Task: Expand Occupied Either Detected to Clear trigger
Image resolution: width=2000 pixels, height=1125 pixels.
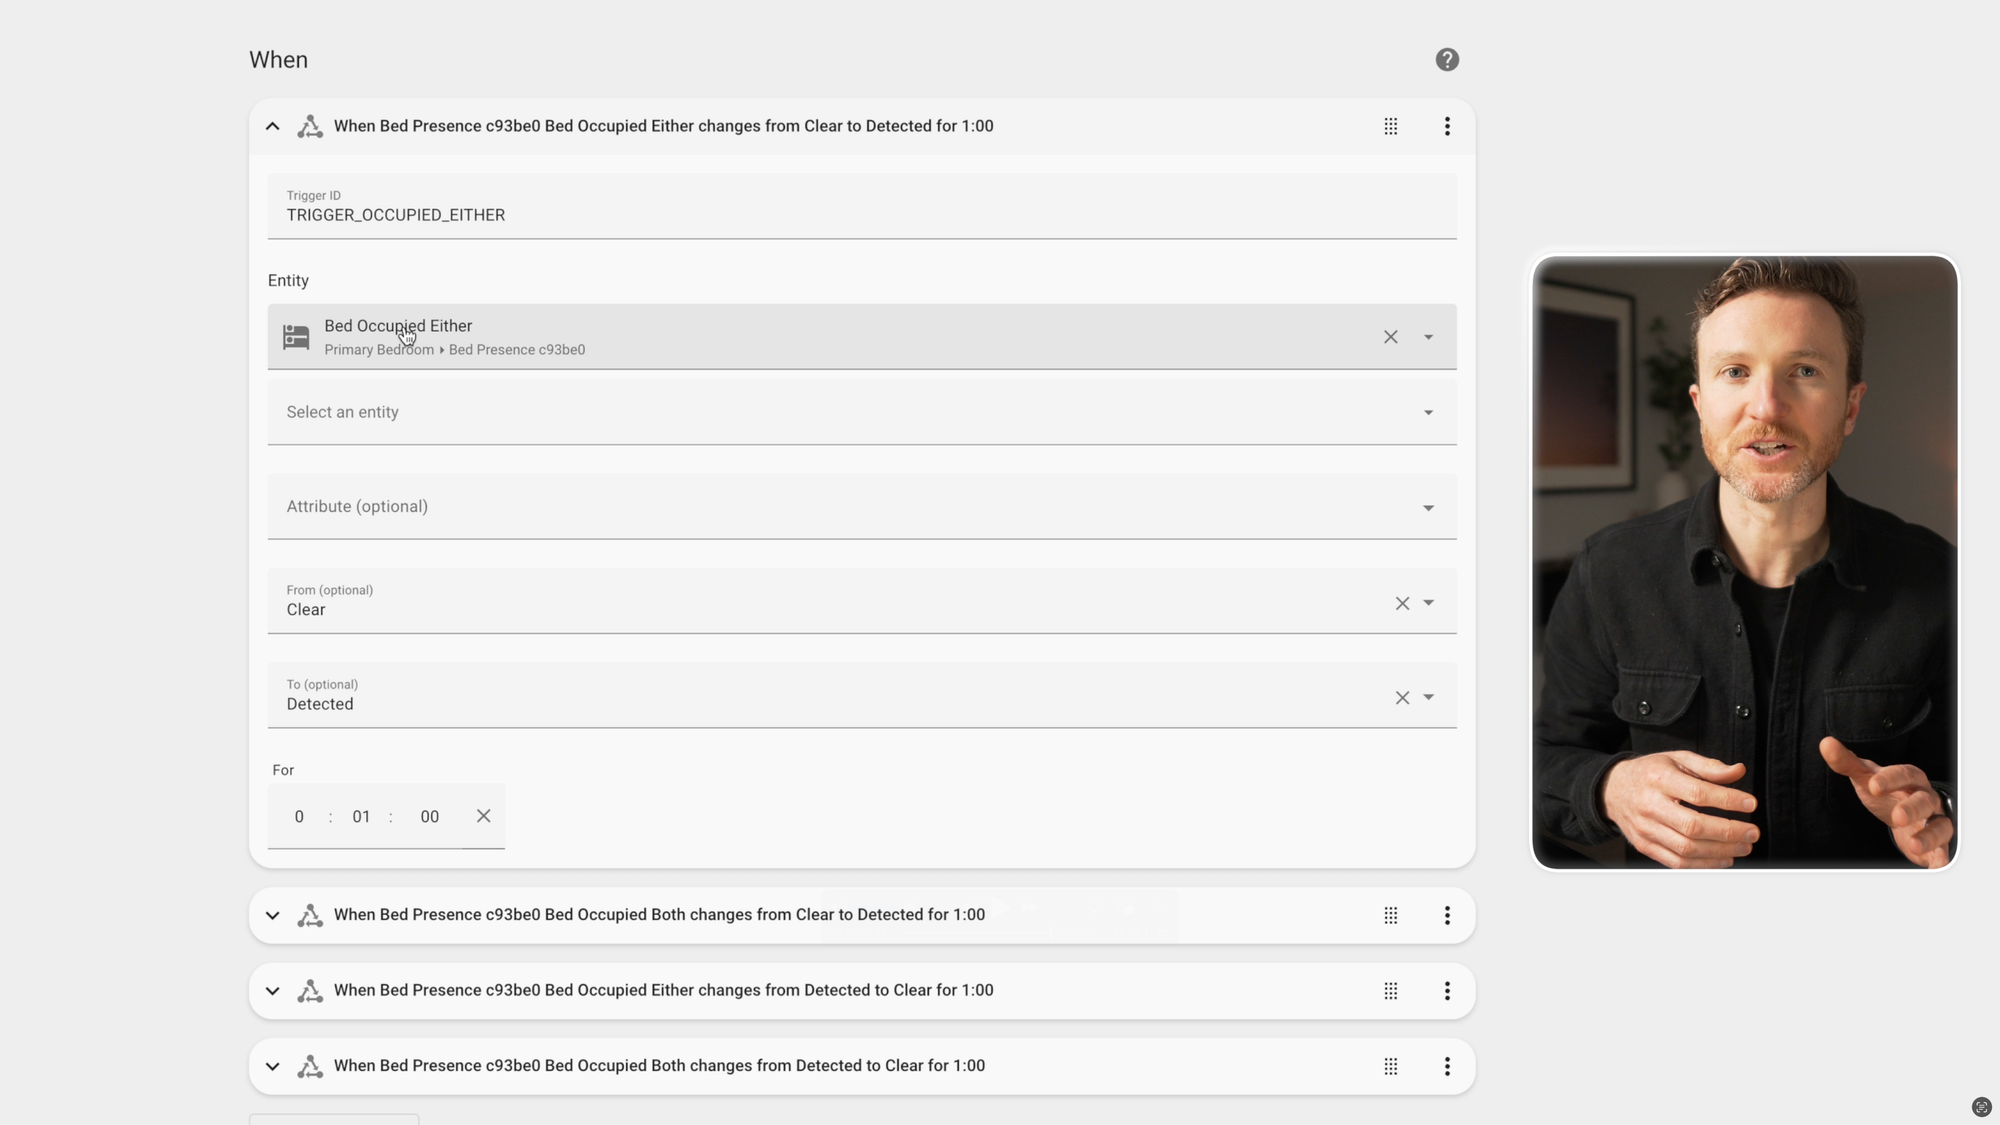Action: point(272,991)
